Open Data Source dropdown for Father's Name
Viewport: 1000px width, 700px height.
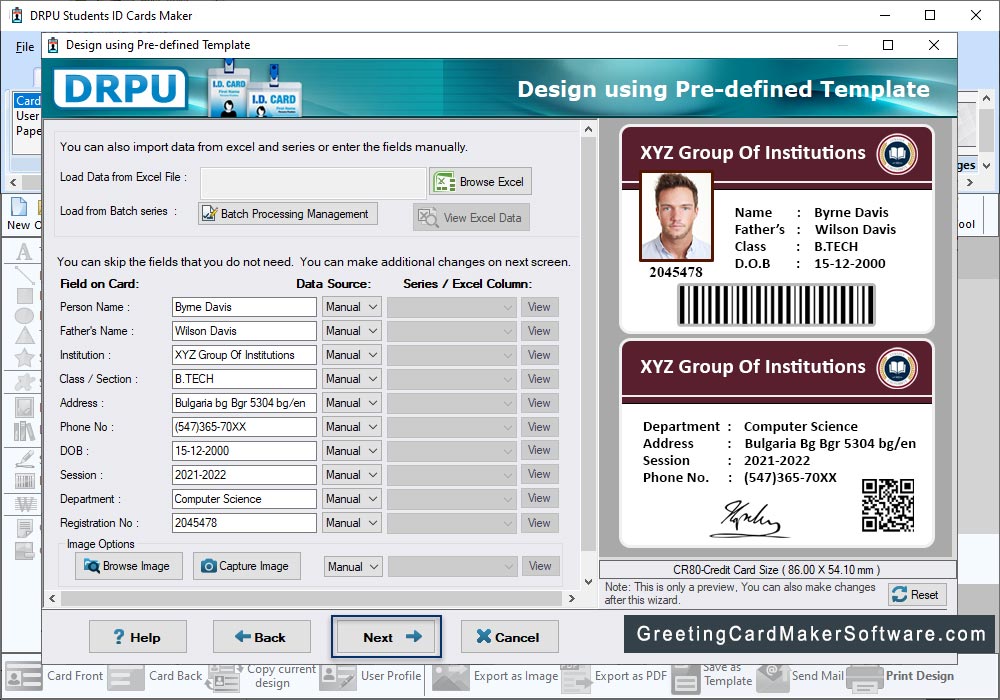coord(351,331)
